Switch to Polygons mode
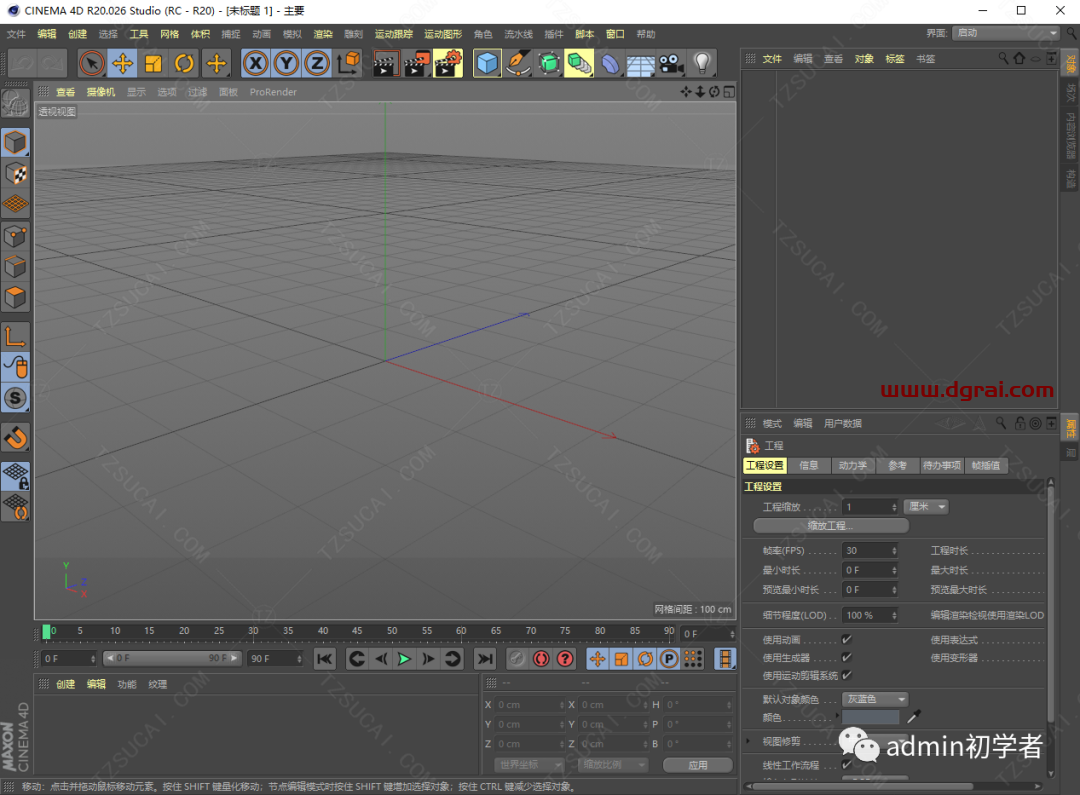This screenshot has width=1080, height=795. [x=16, y=298]
